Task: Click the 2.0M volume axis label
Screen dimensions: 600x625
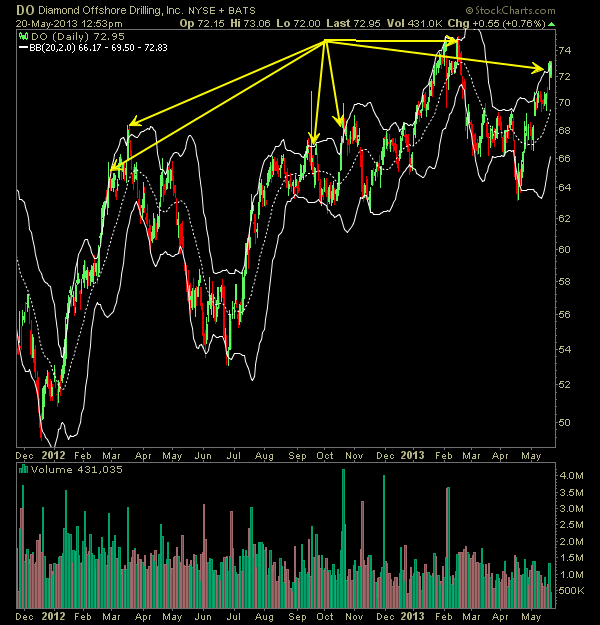Action: click(571, 541)
